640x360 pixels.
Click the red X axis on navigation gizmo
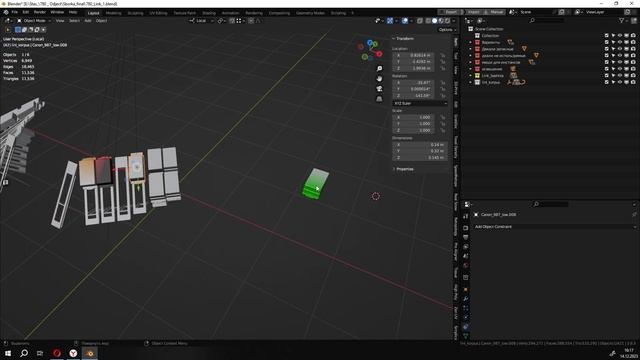point(379,54)
